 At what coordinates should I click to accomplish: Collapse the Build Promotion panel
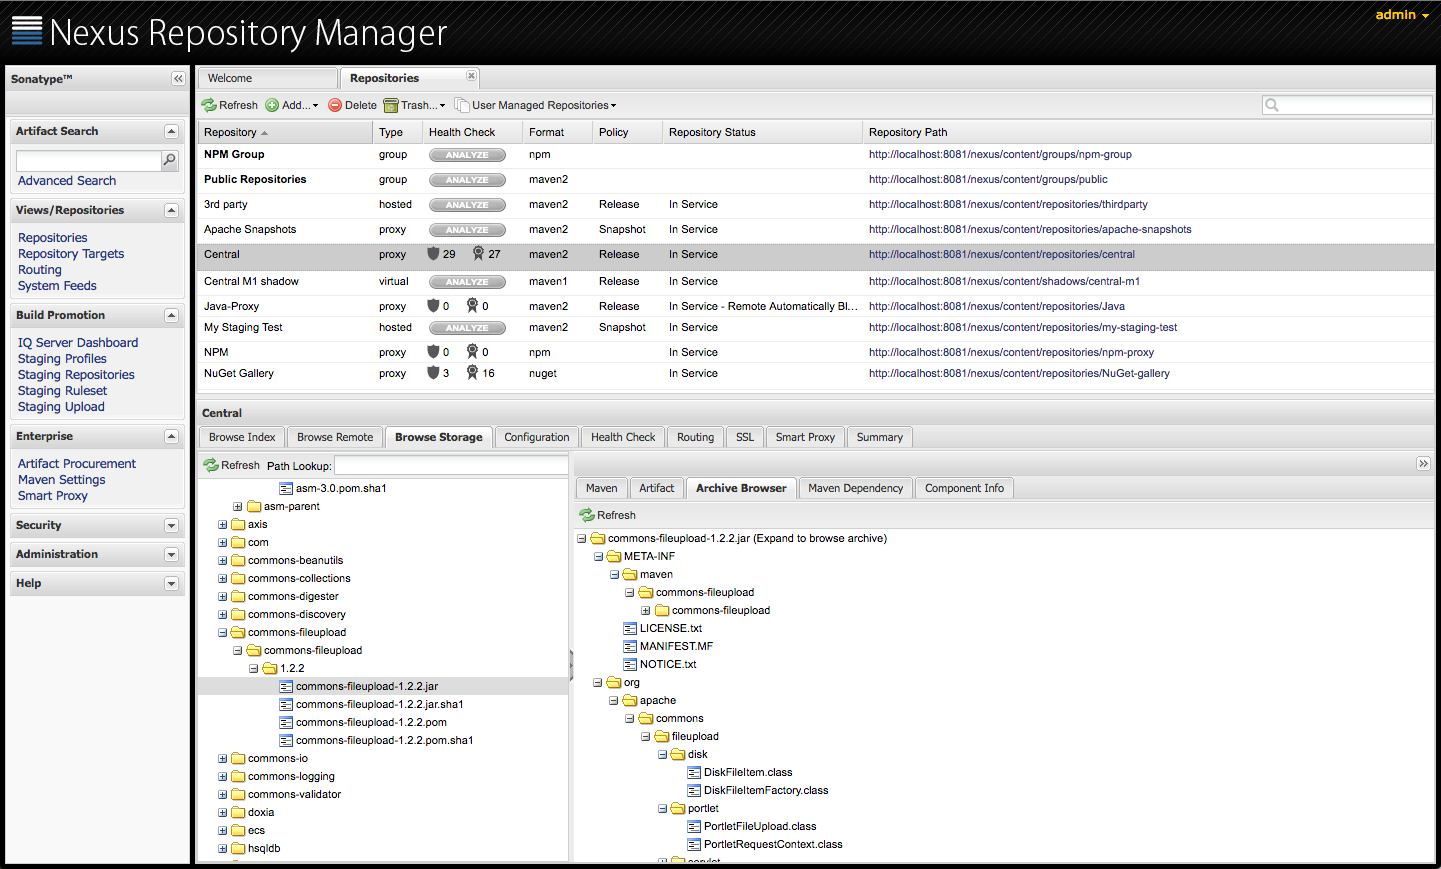[171, 316]
